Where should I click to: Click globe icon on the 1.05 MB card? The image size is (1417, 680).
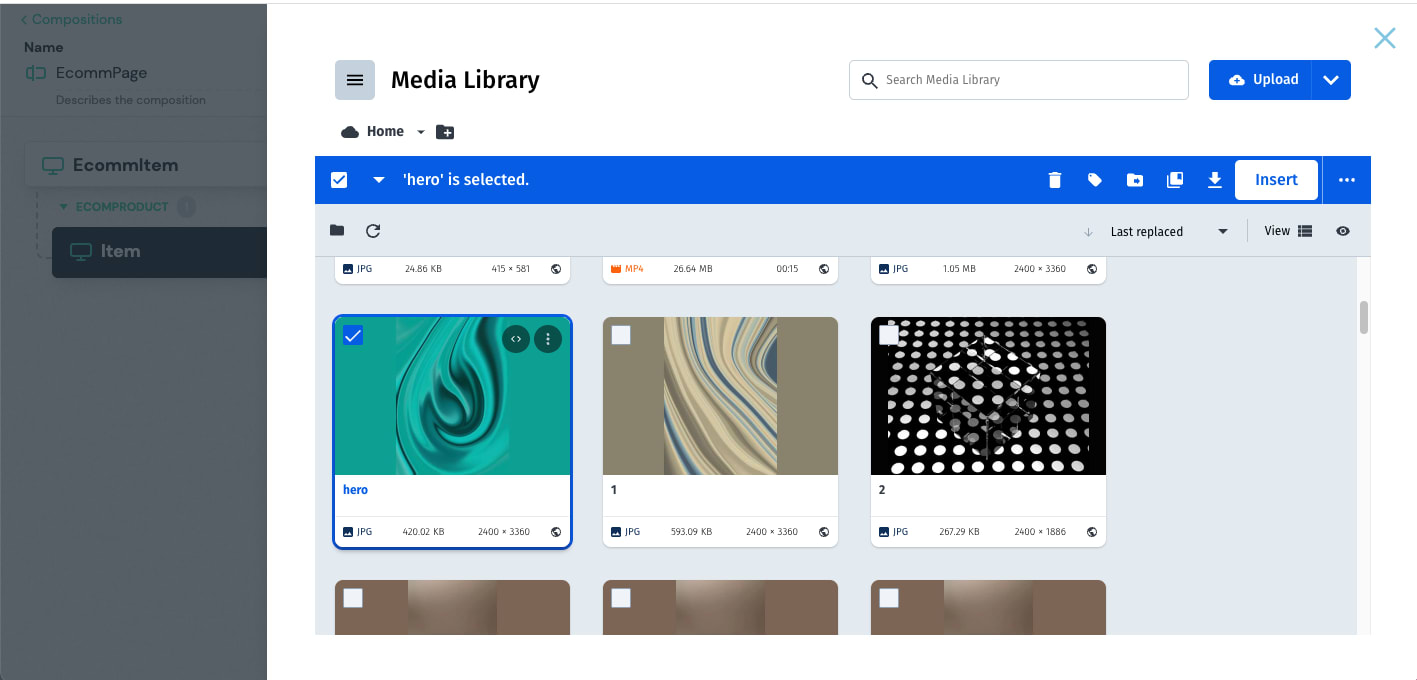coord(1092,269)
